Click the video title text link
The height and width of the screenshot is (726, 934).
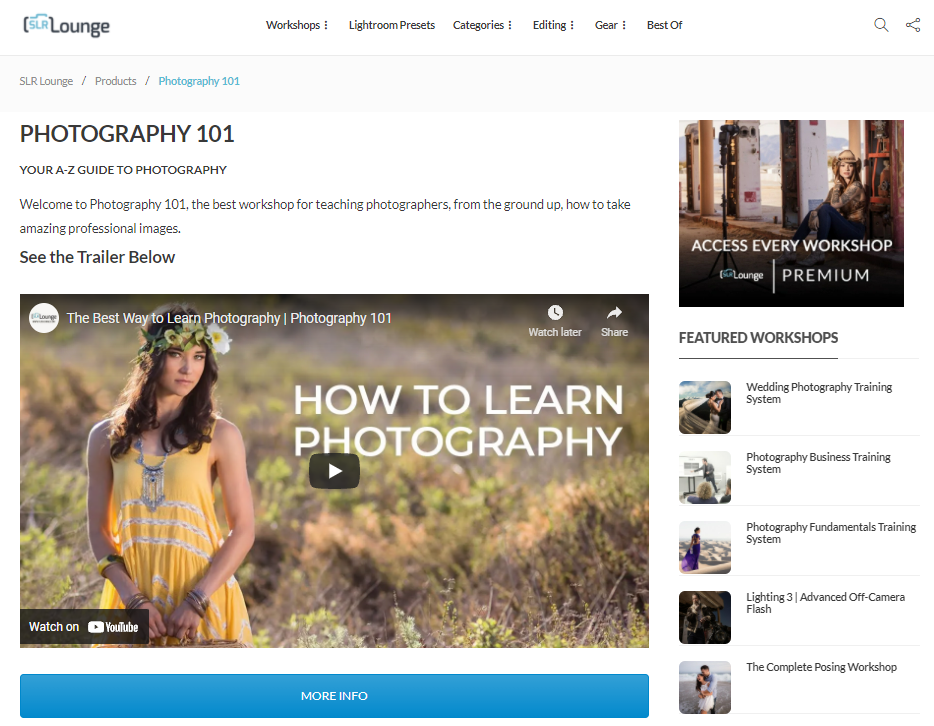tap(229, 318)
